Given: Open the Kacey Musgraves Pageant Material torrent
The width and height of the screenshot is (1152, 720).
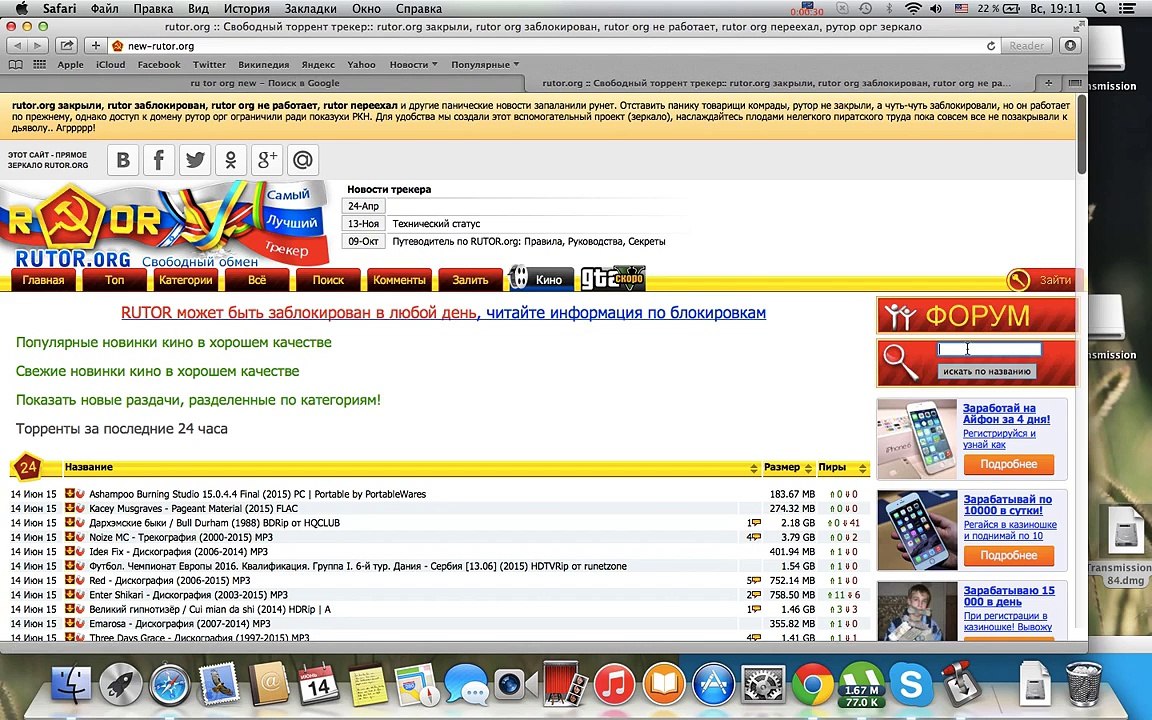Looking at the screenshot, I should pos(193,508).
